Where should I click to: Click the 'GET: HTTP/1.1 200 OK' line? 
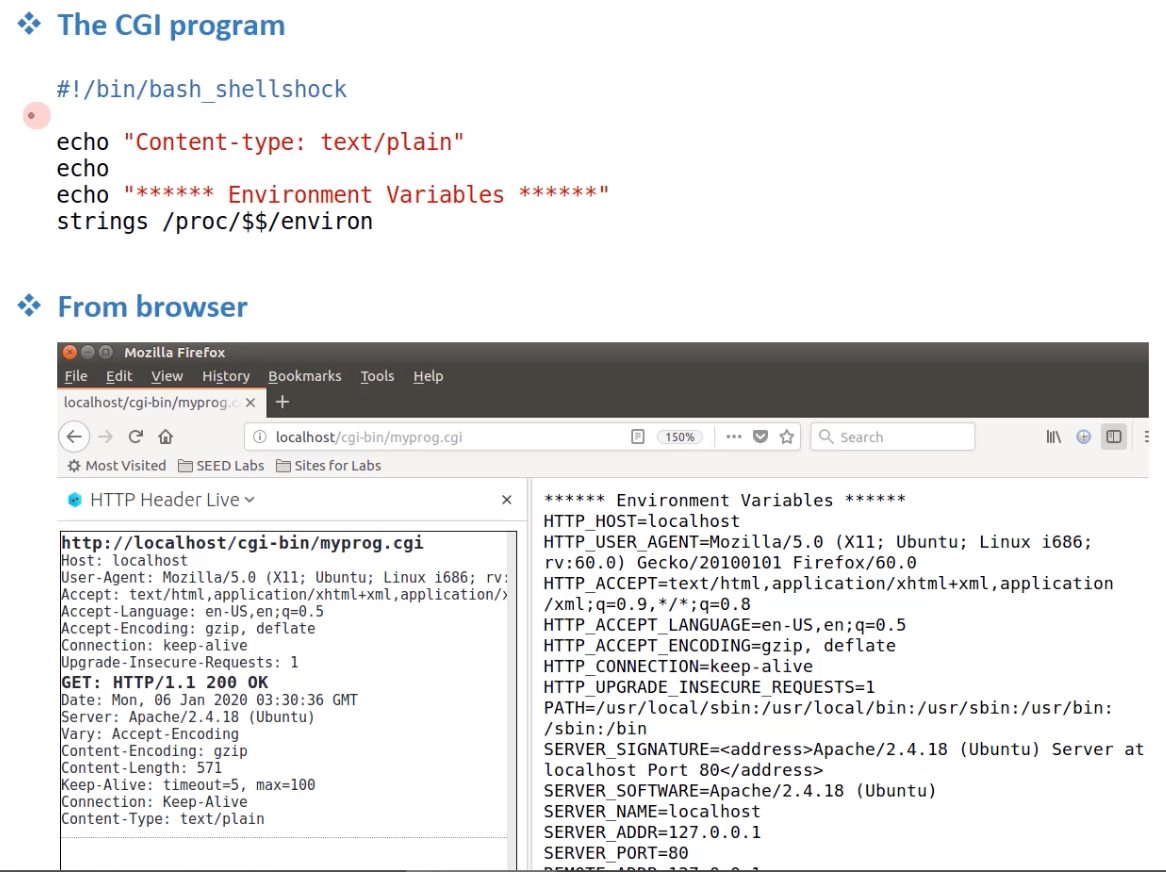click(164, 682)
